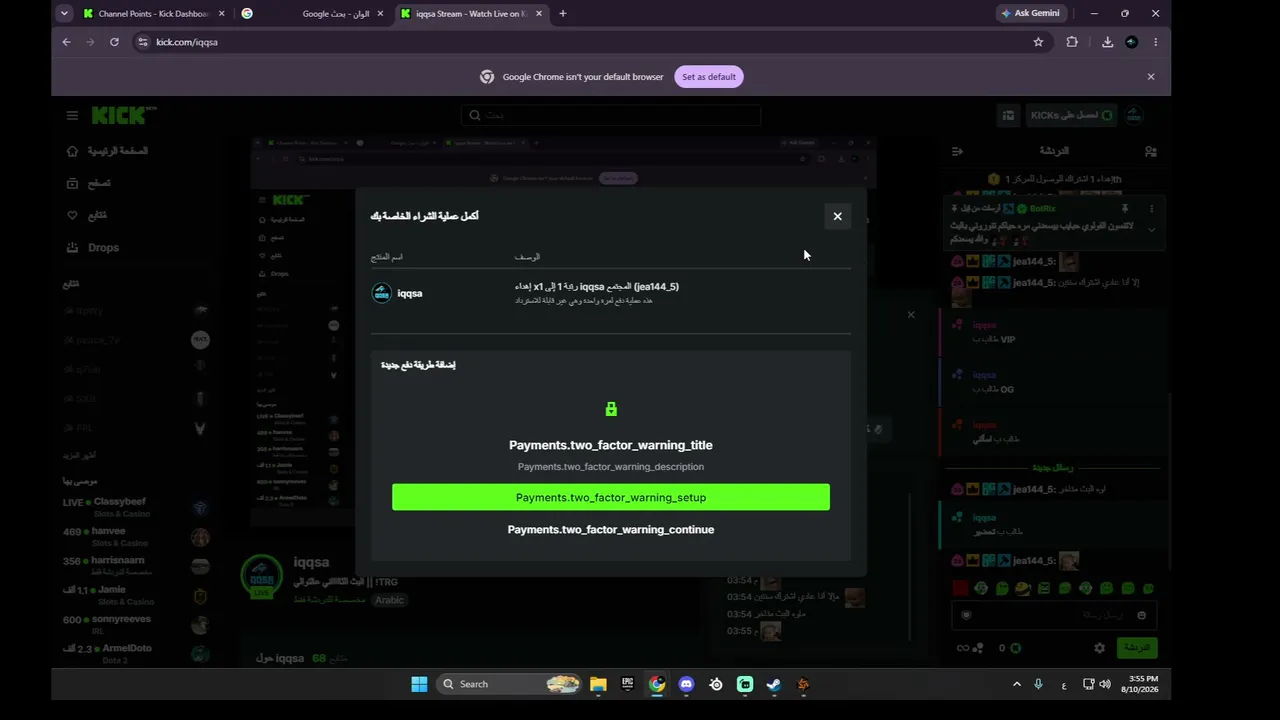This screenshot has height=720, width=1280.
Task: Close the purchase checkout dialog
Action: tap(837, 216)
